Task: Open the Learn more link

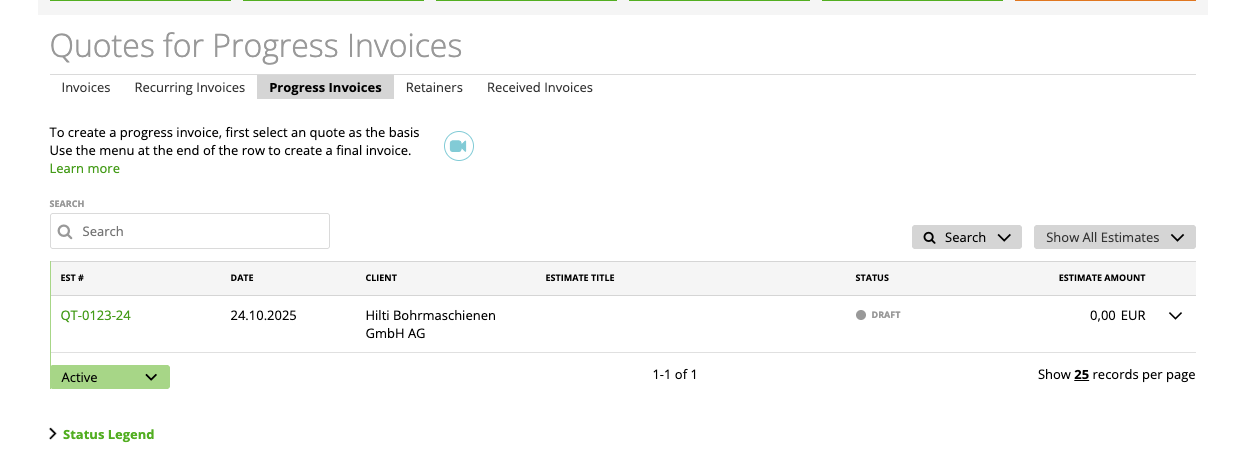Action: 85,168
